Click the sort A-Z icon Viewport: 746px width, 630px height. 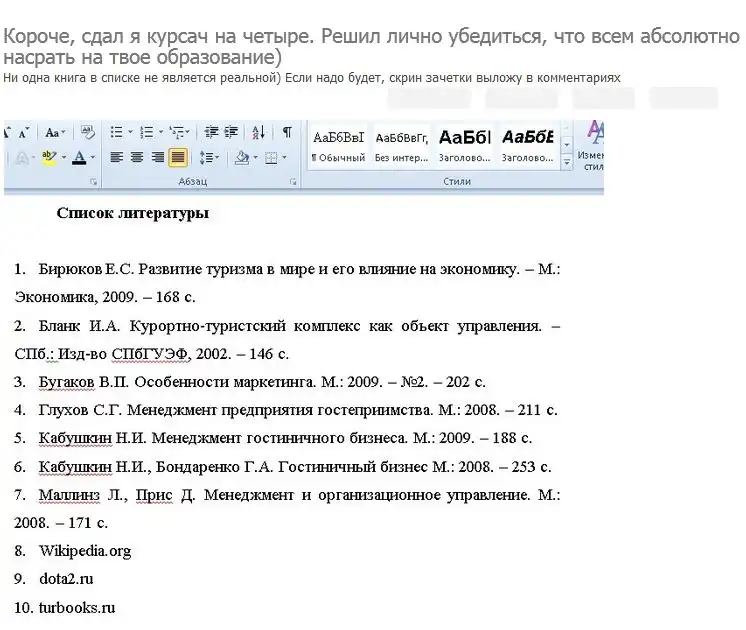[x=258, y=132]
